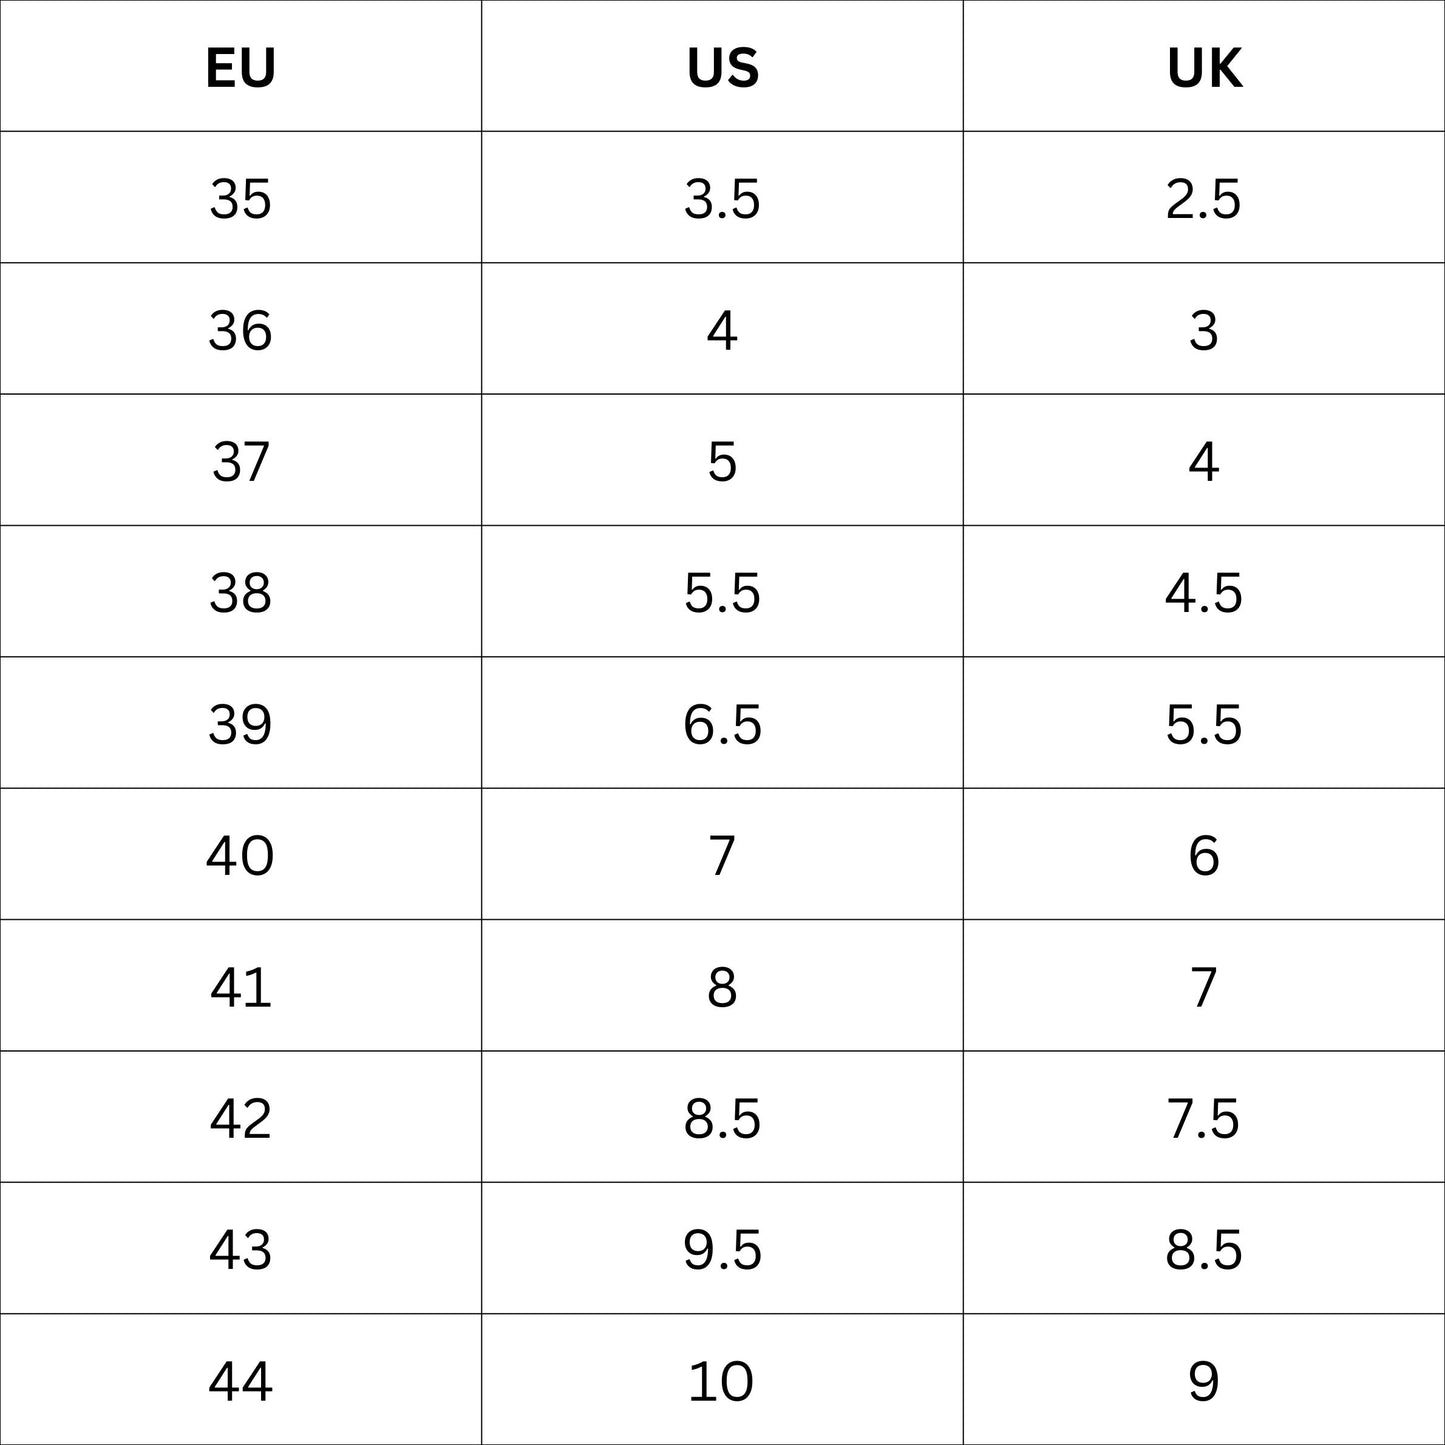Select US size 3.5 cell

pos(722,198)
